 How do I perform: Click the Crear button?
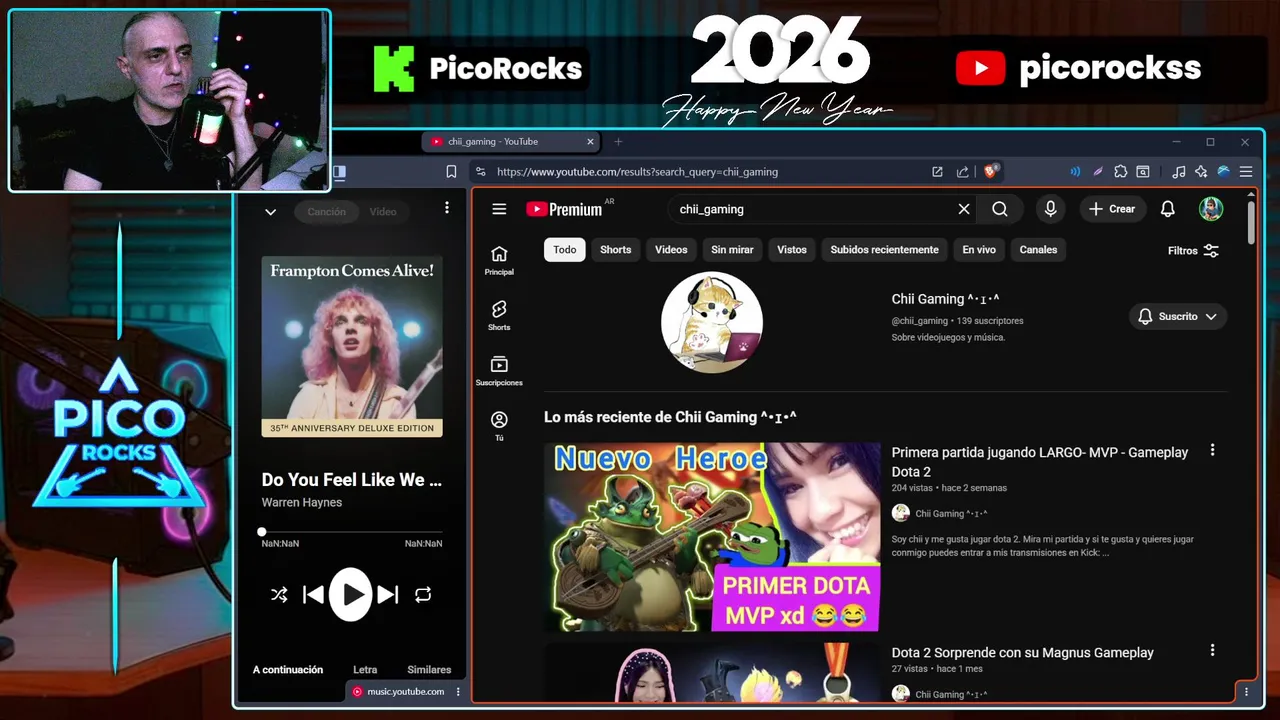[x=1112, y=209]
